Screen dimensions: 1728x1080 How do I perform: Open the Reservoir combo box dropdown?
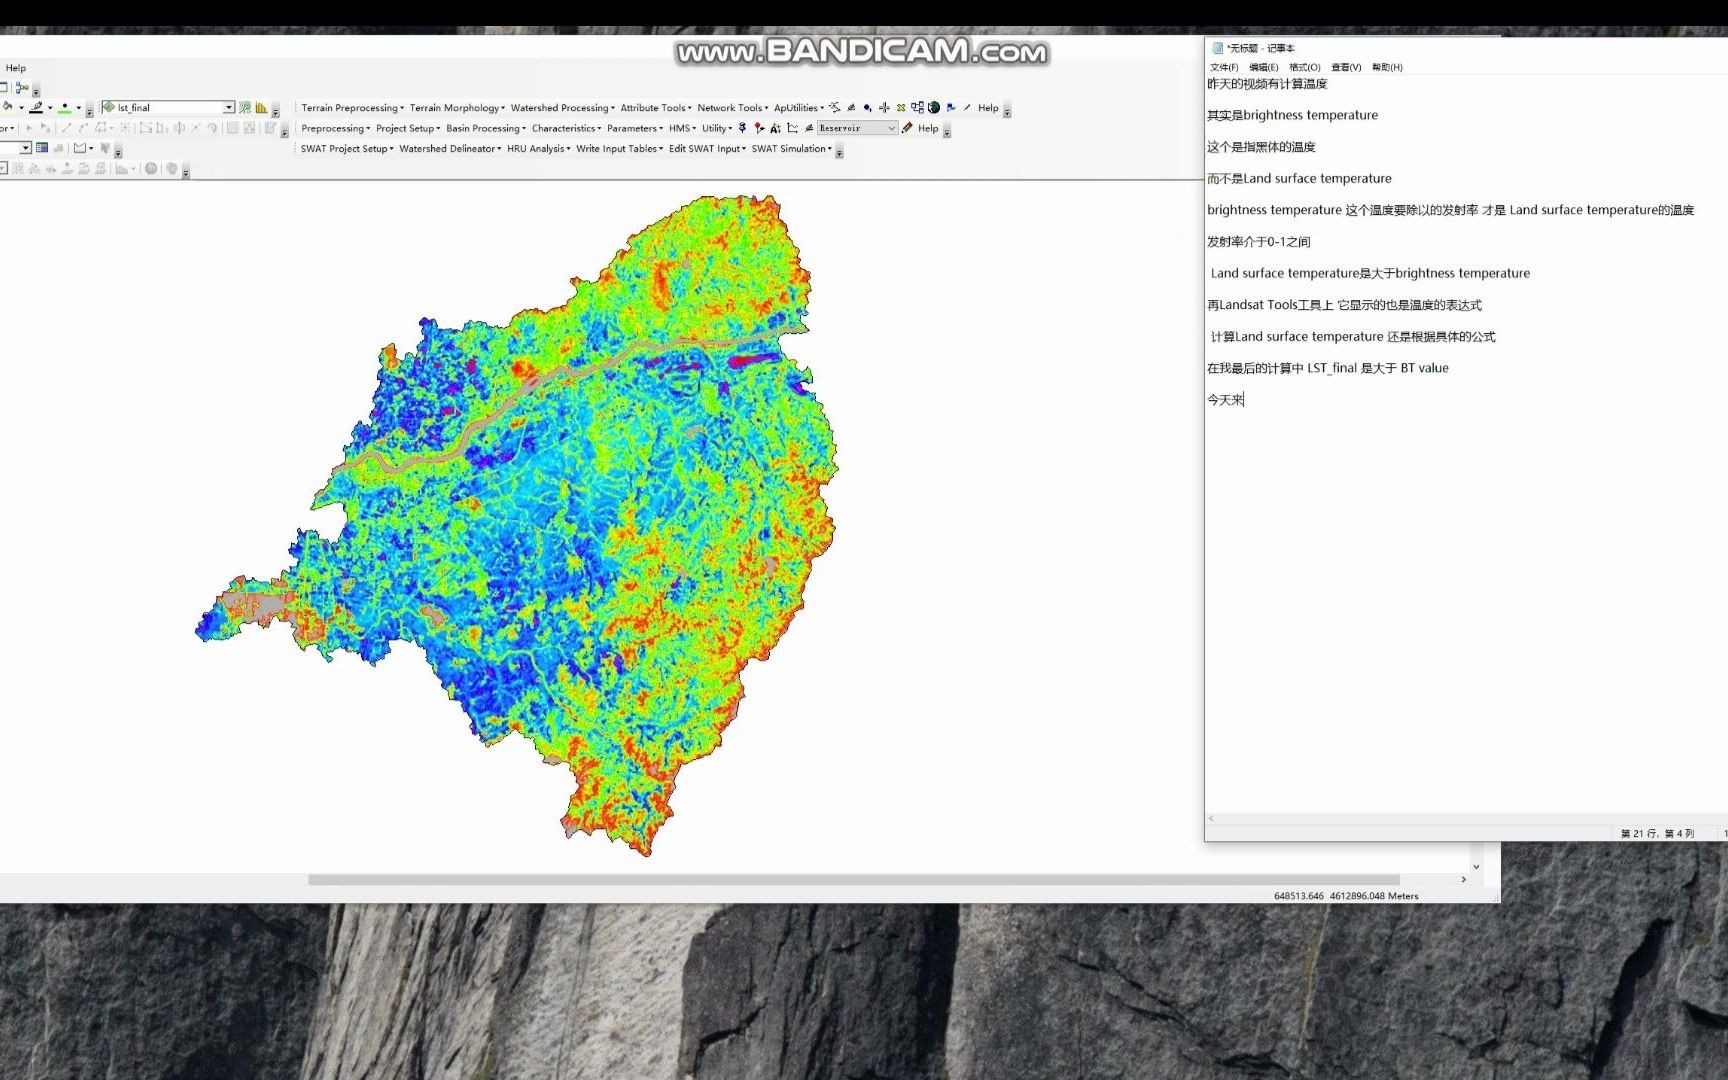(x=892, y=128)
